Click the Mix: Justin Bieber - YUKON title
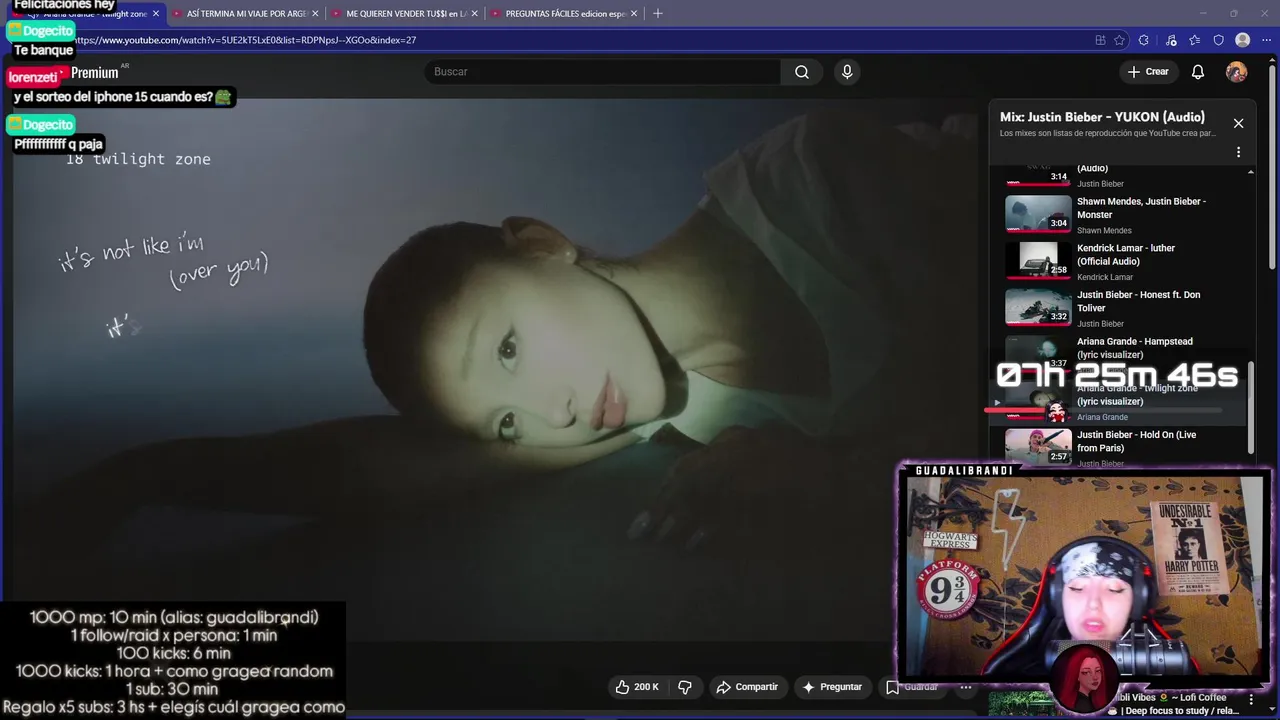1280x720 pixels. pyautogui.click(x=1102, y=117)
